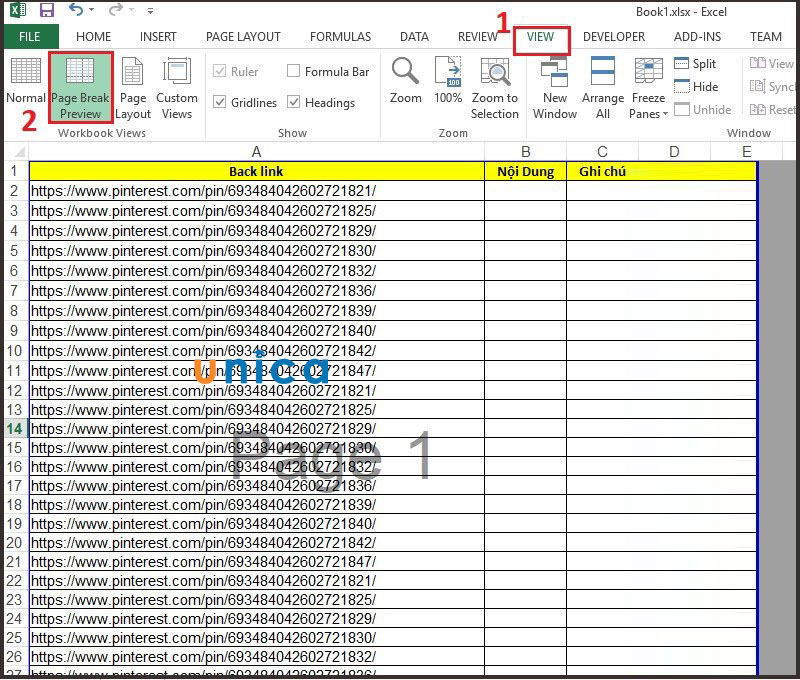800x680 pixels.
Task: Select row 14 header
Action: [14, 429]
